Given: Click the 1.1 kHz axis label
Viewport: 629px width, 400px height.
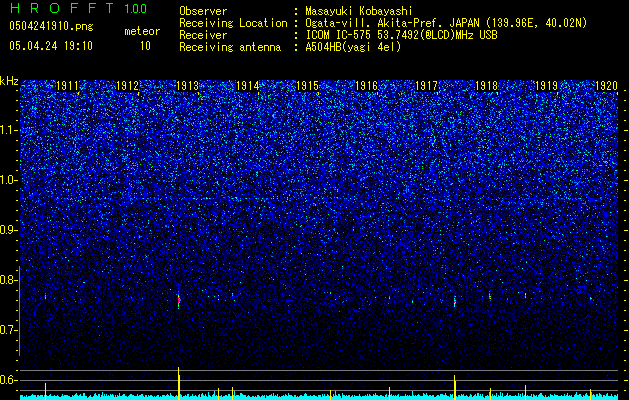Looking at the screenshot, I should [8, 130].
